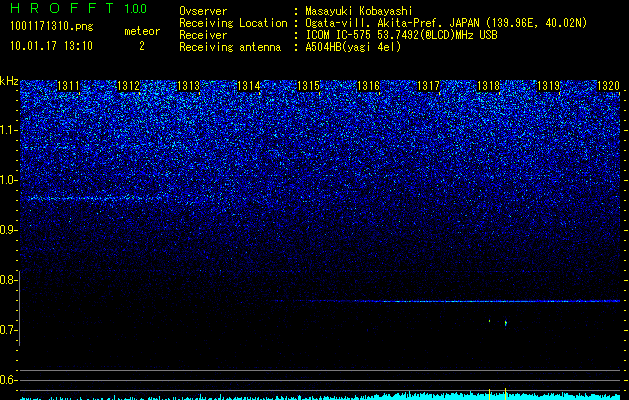Click the 1313 time marker
Screen dimensions: 629x400
point(188,86)
